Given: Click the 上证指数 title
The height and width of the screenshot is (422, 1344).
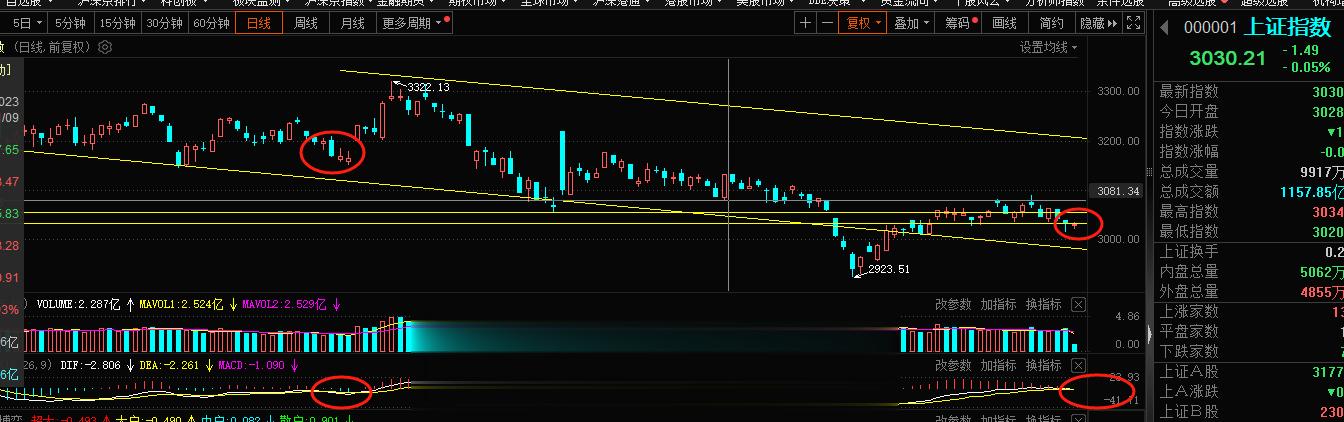Looking at the screenshot, I should tap(1288, 28).
